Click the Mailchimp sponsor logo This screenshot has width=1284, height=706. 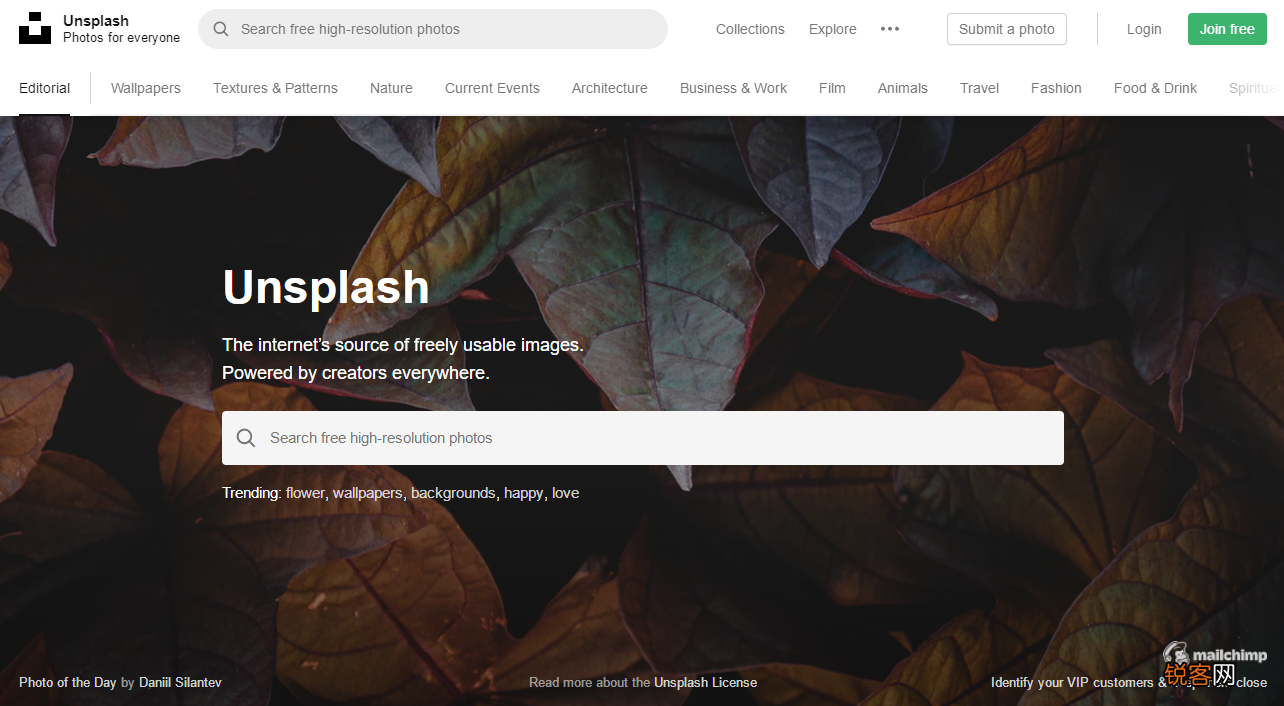(1214, 656)
